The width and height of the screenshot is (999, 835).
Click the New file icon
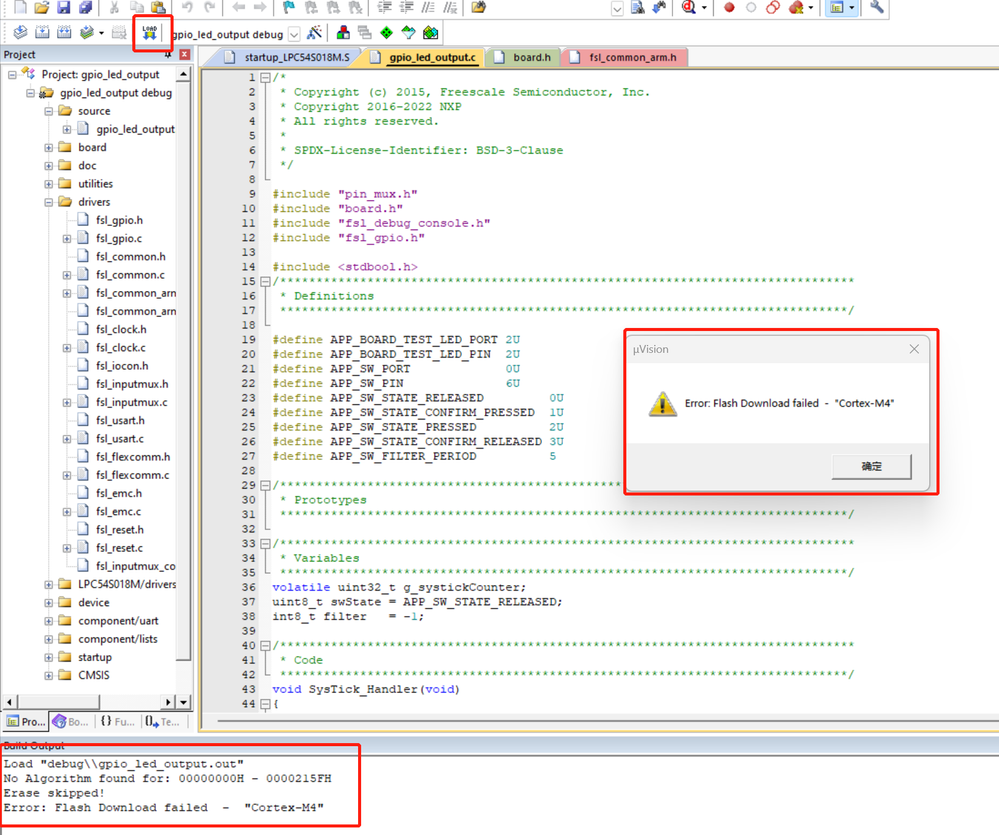click(20, 7)
